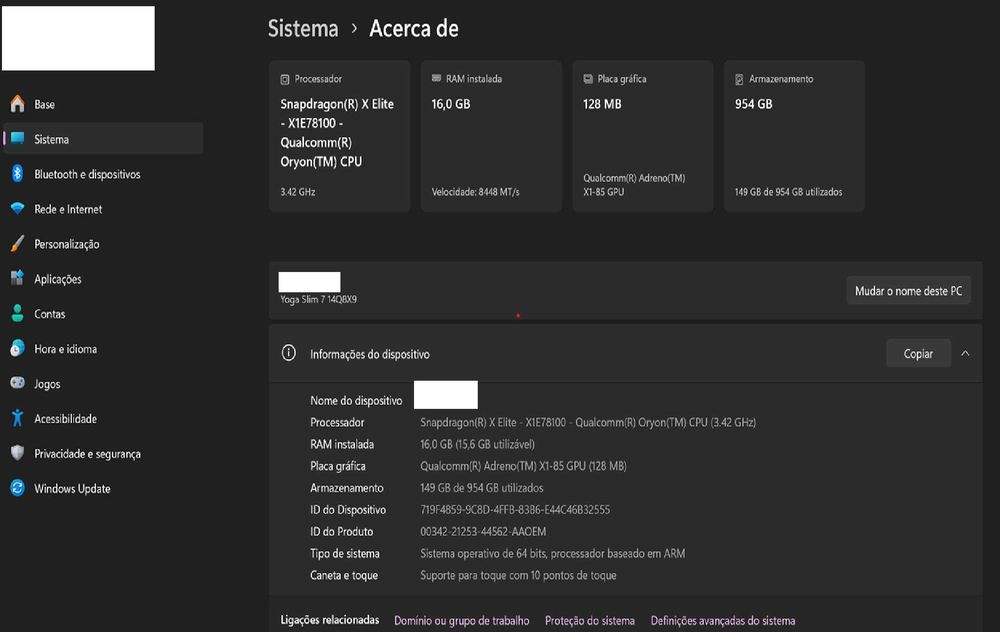Click the Yoga Slim 7 14Q8X9 model text
1000x632 pixels.
pyautogui.click(x=318, y=299)
